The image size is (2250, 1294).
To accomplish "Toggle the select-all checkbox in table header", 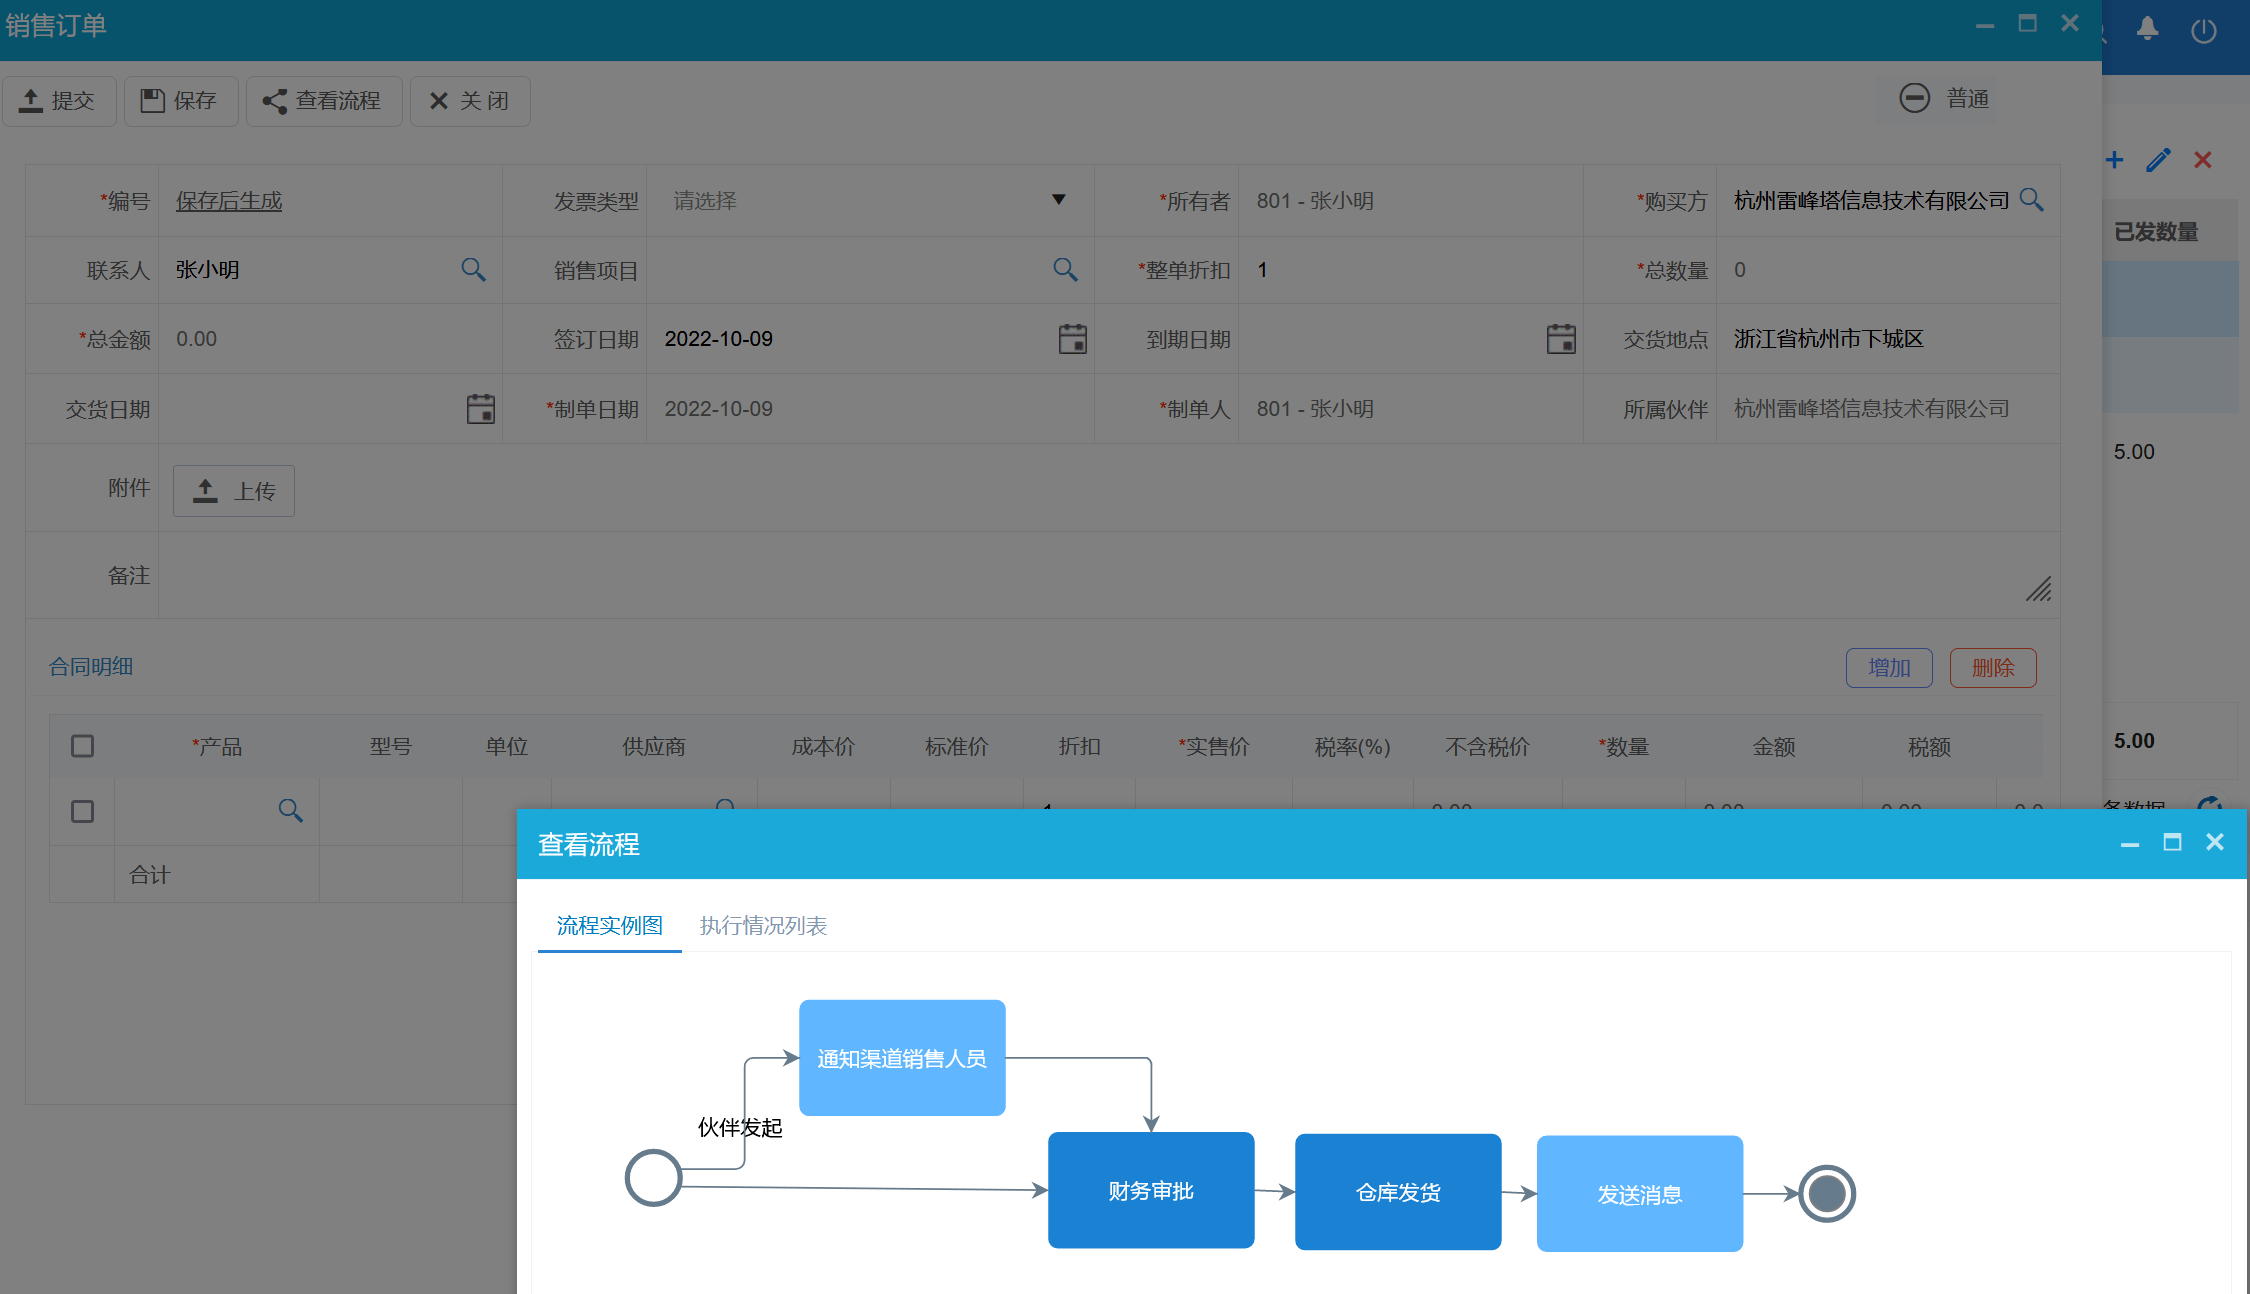I will click(x=83, y=747).
